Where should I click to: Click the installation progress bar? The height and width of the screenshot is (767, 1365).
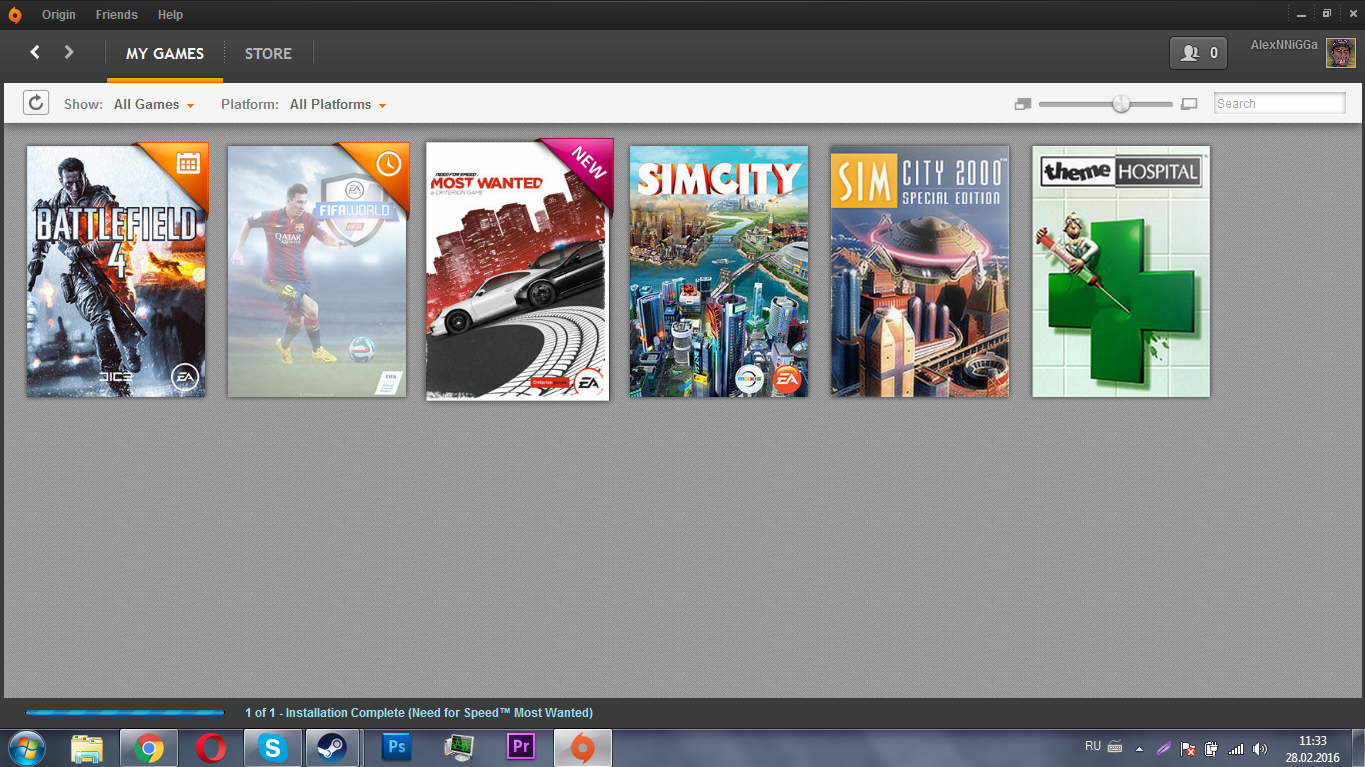(x=125, y=713)
